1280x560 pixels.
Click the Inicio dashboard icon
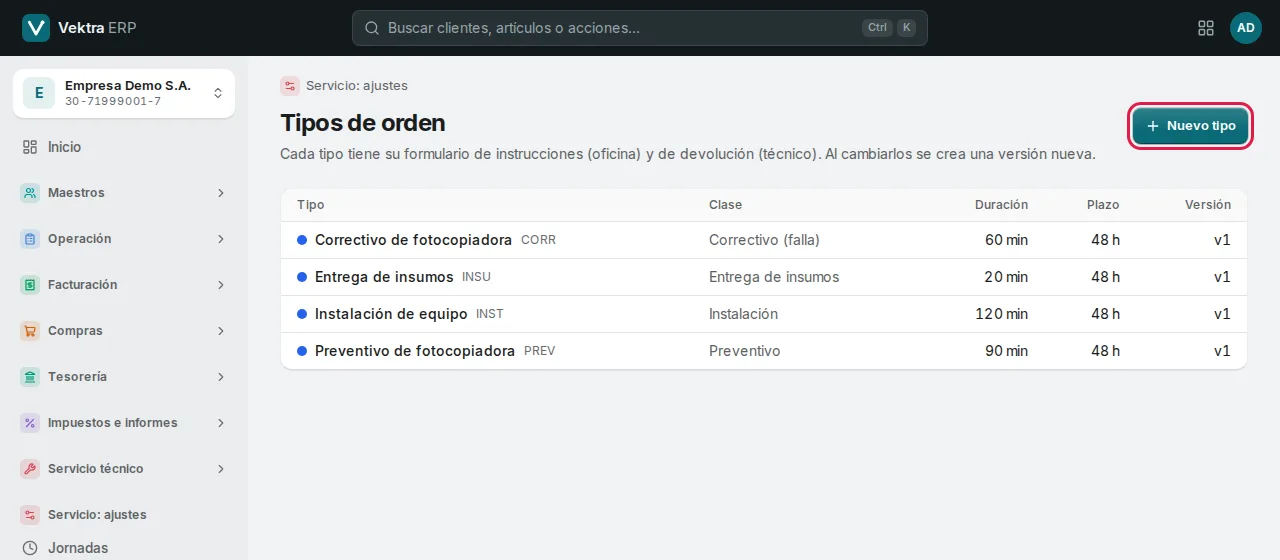tap(30, 147)
